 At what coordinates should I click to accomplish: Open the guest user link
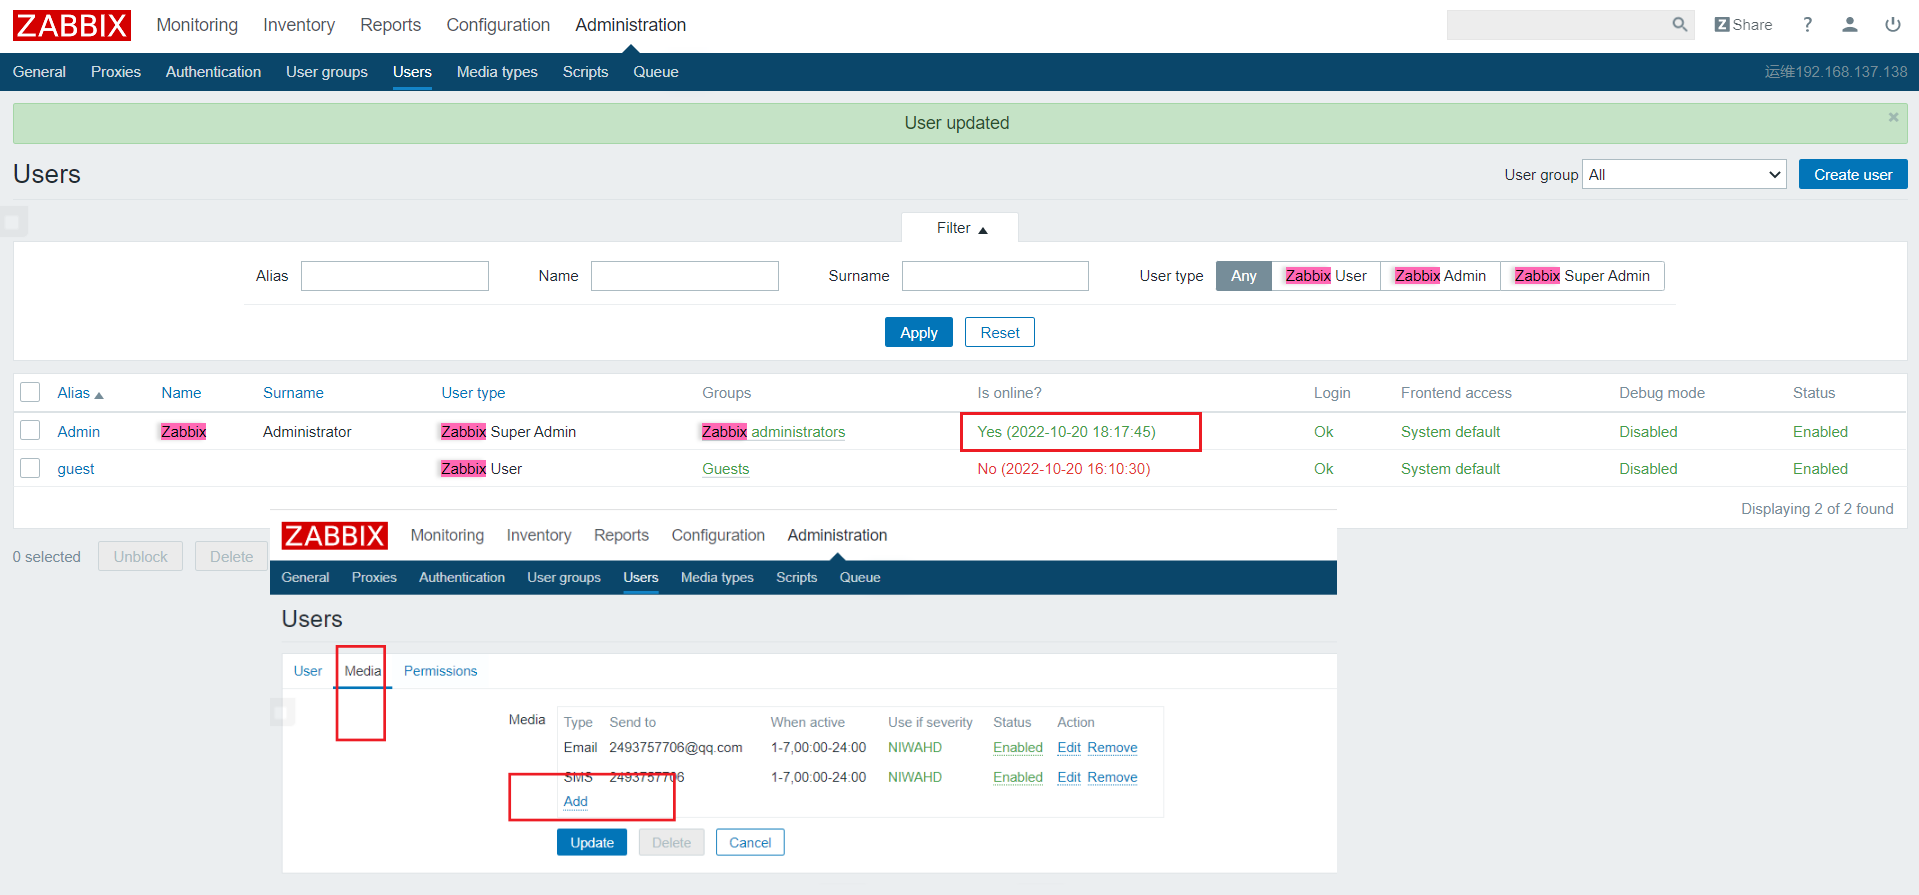pyautogui.click(x=76, y=469)
